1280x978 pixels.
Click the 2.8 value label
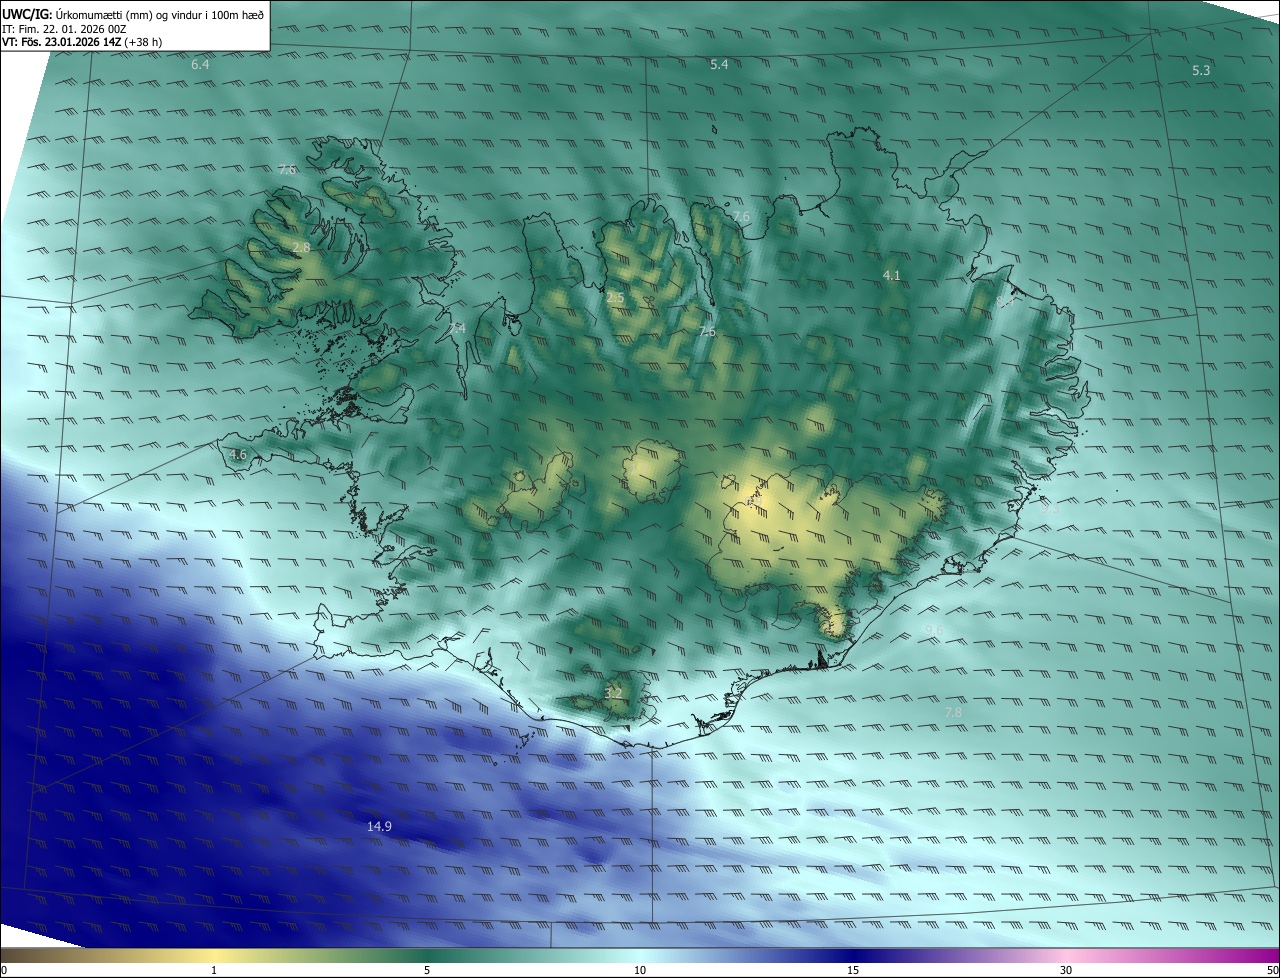pyautogui.click(x=301, y=247)
